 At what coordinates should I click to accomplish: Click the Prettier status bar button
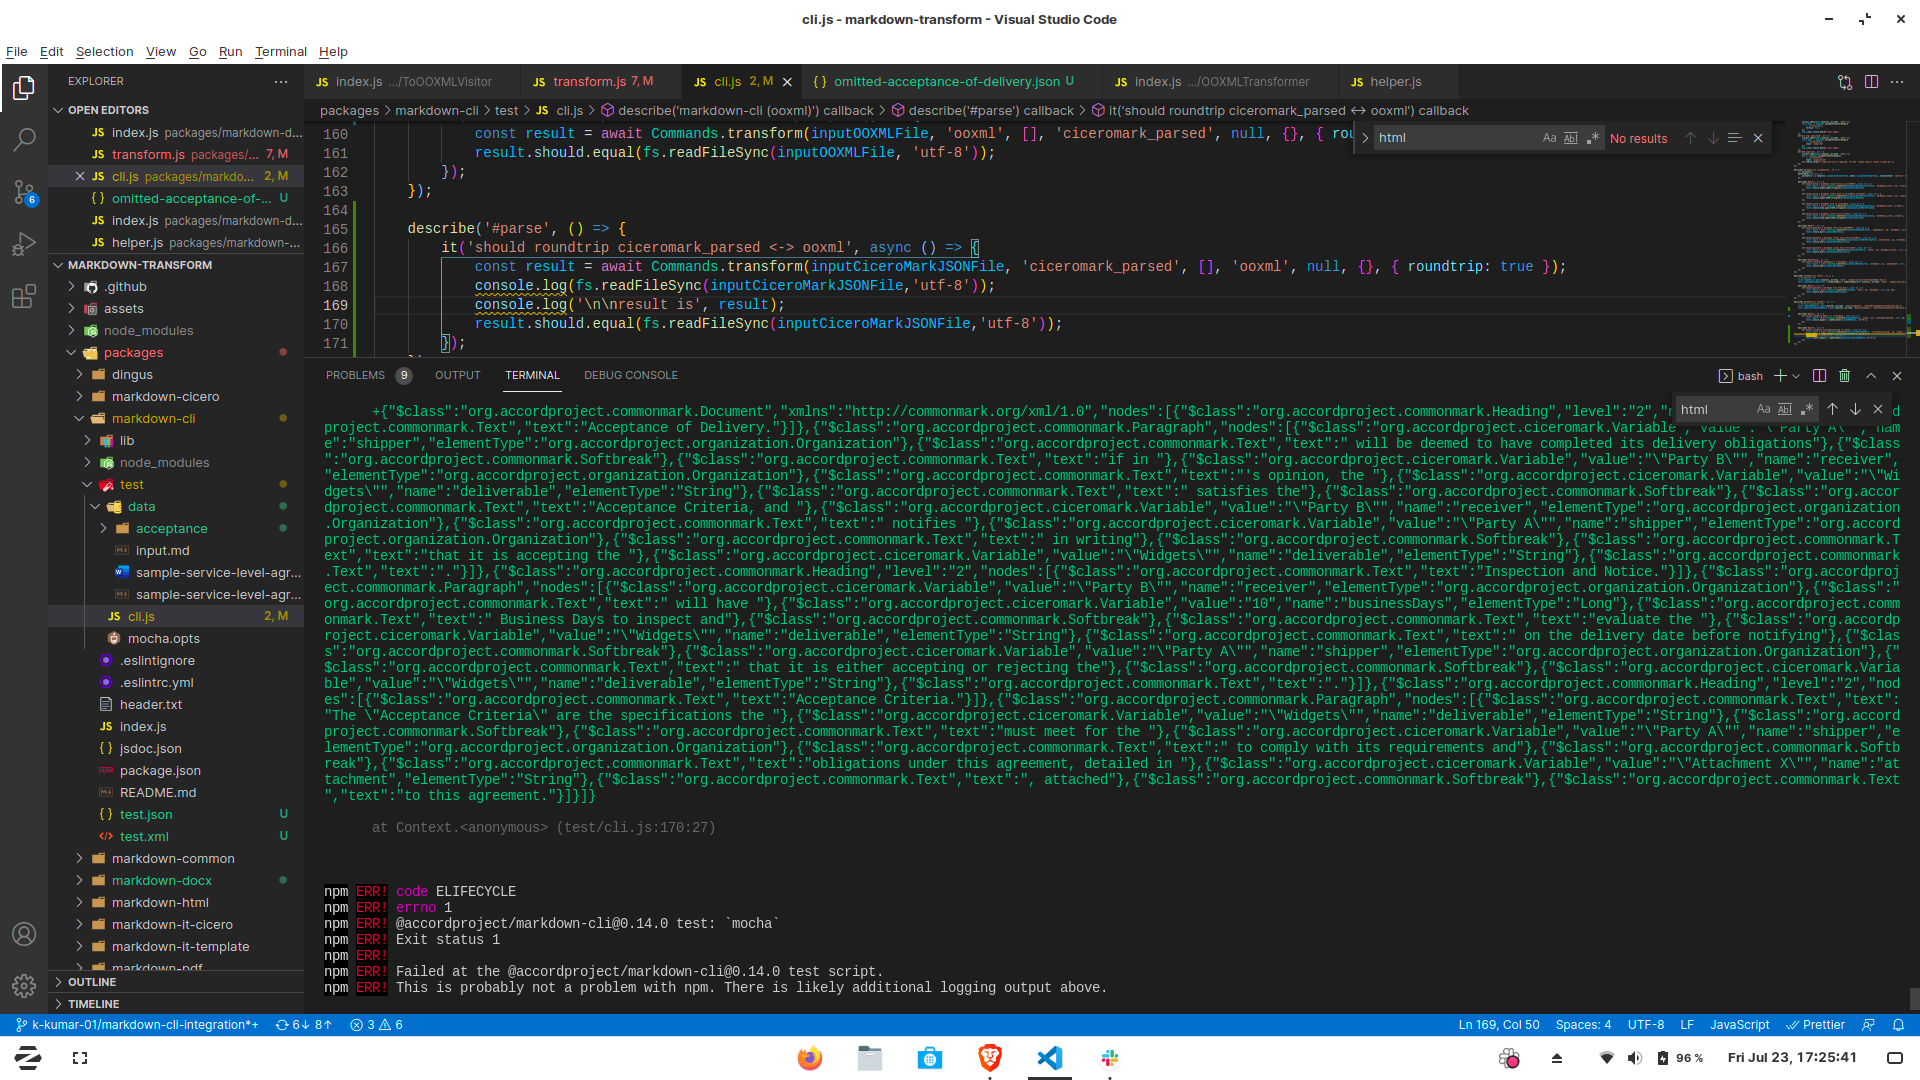(1816, 1025)
